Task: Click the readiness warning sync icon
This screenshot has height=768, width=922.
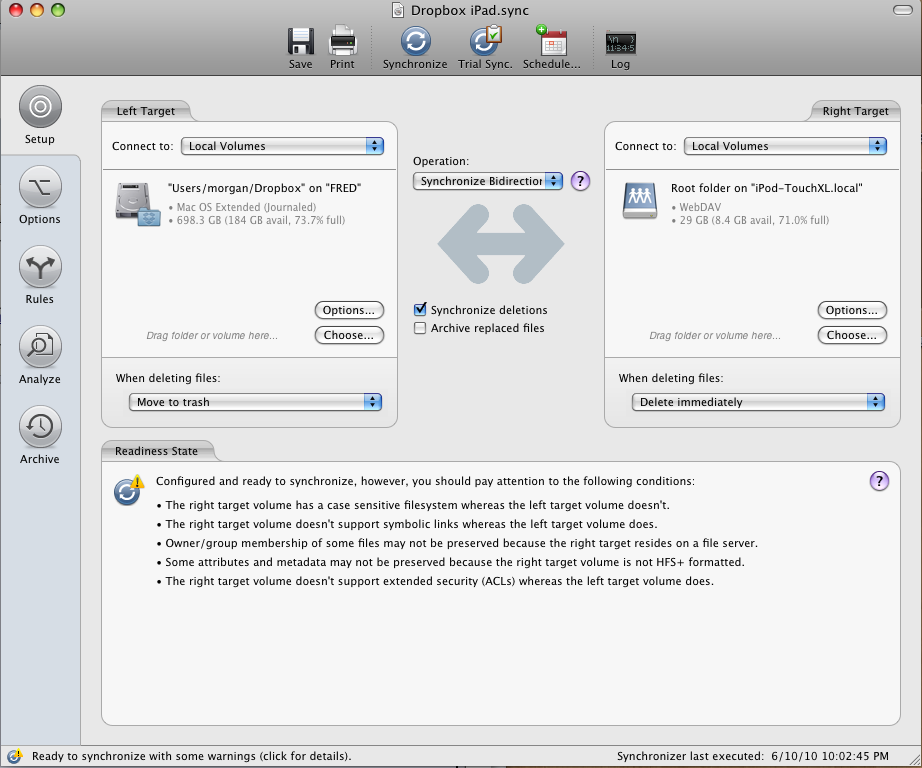Action: (129, 490)
